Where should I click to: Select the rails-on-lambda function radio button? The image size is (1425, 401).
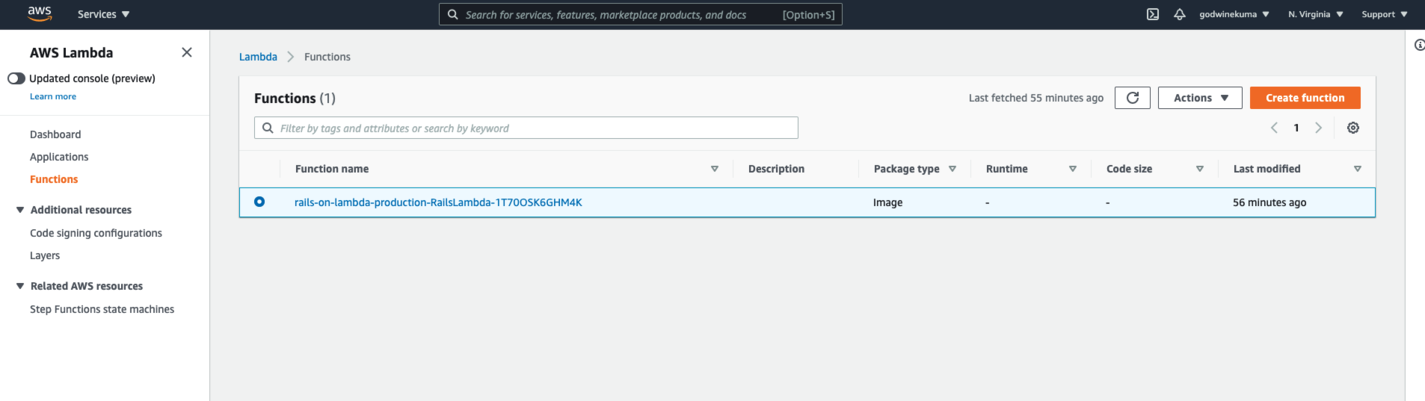click(259, 202)
